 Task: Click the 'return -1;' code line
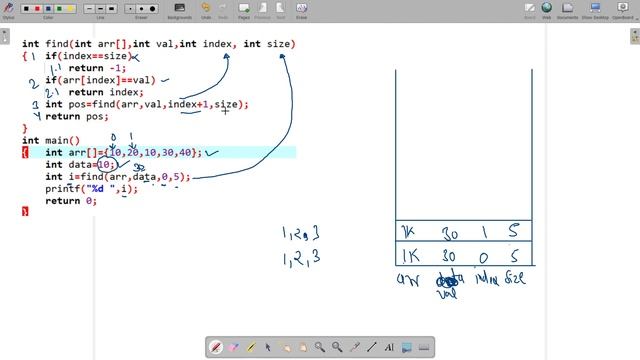(x=98, y=68)
